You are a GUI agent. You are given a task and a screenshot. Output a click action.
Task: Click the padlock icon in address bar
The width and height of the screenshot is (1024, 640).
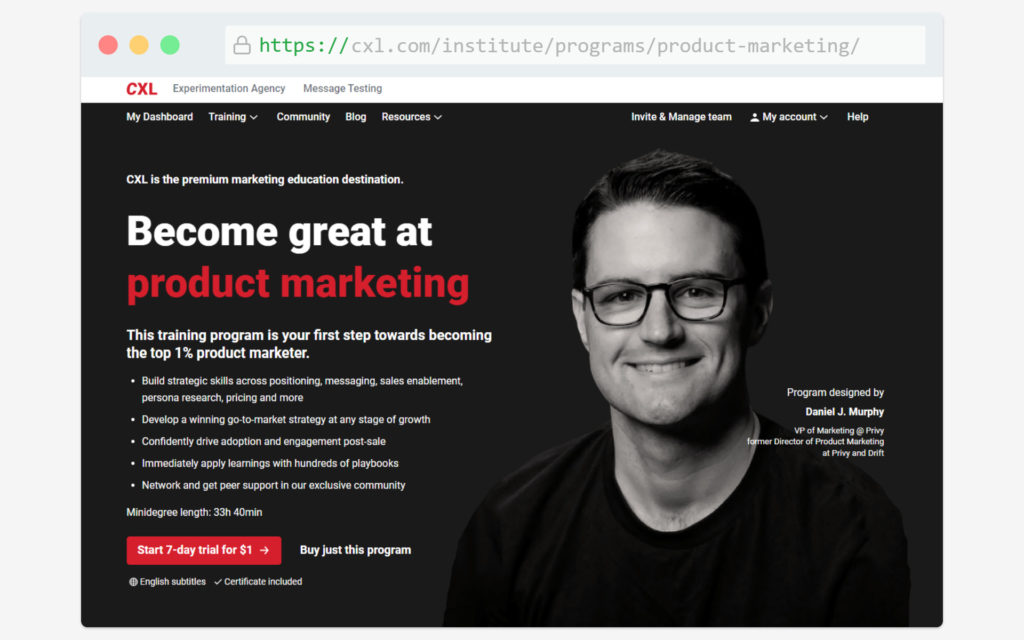point(242,45)
